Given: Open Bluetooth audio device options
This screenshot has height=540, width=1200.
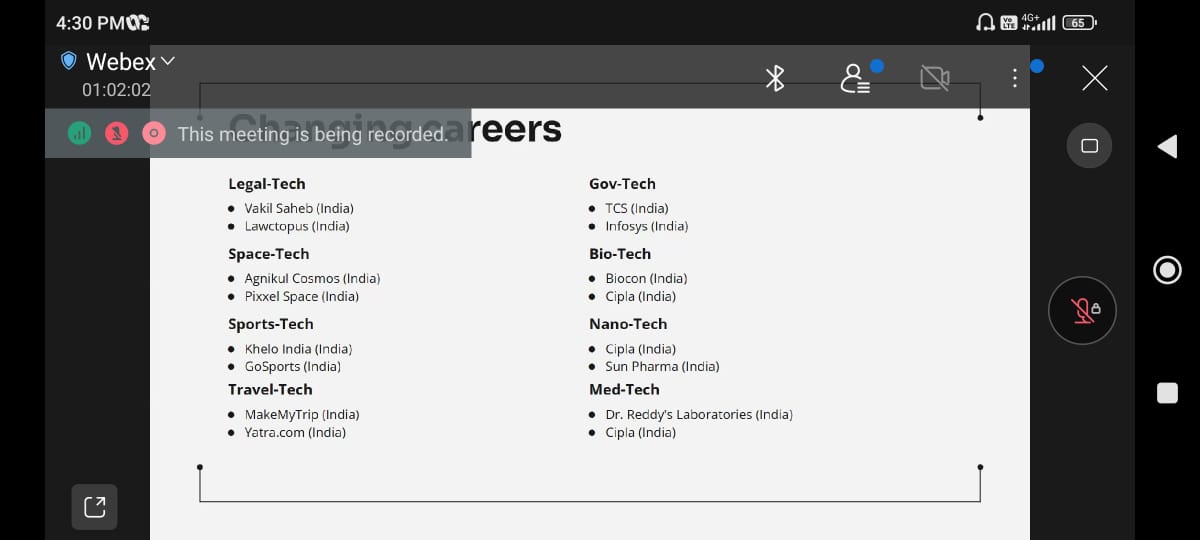Looking at the screenshot, I should click(775, 78).
